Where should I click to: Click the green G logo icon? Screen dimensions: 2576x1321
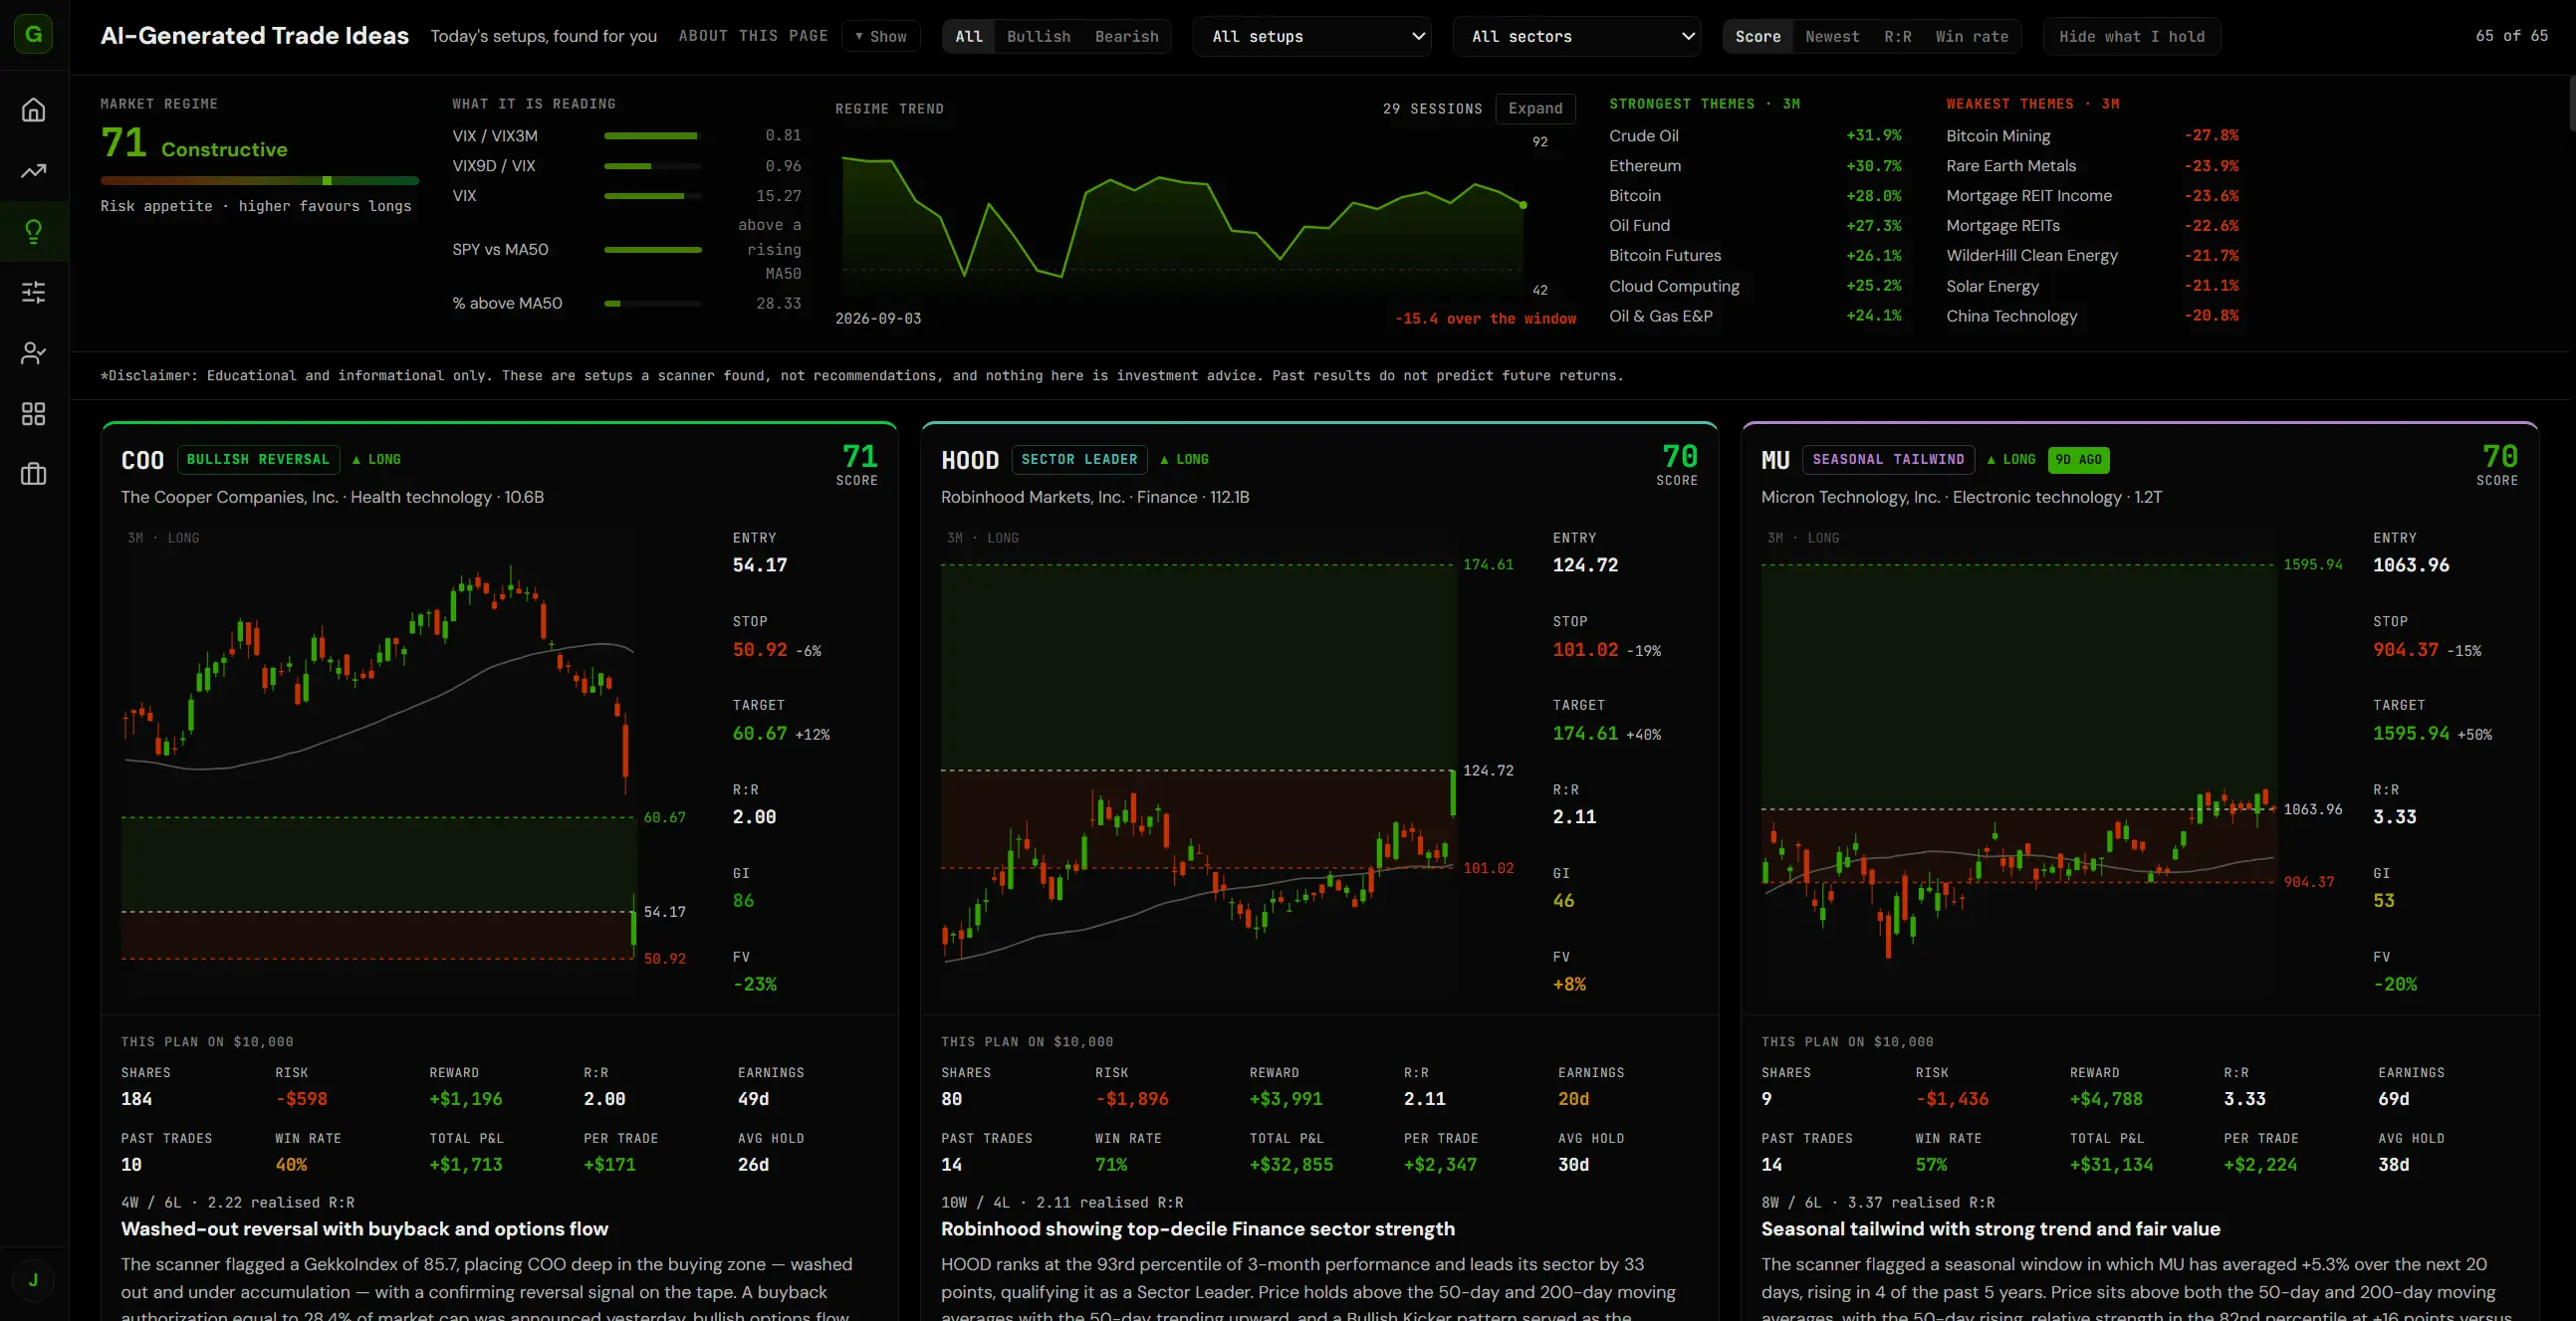(x=33, y=35)
